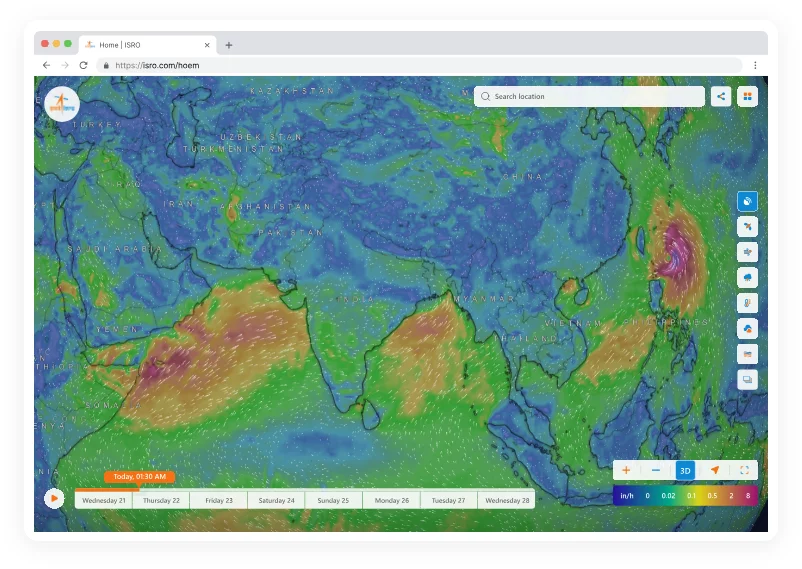The width and height of the screenshot is (802, 569).
Task: Open a new browser tab with plus
Action: 229,45
